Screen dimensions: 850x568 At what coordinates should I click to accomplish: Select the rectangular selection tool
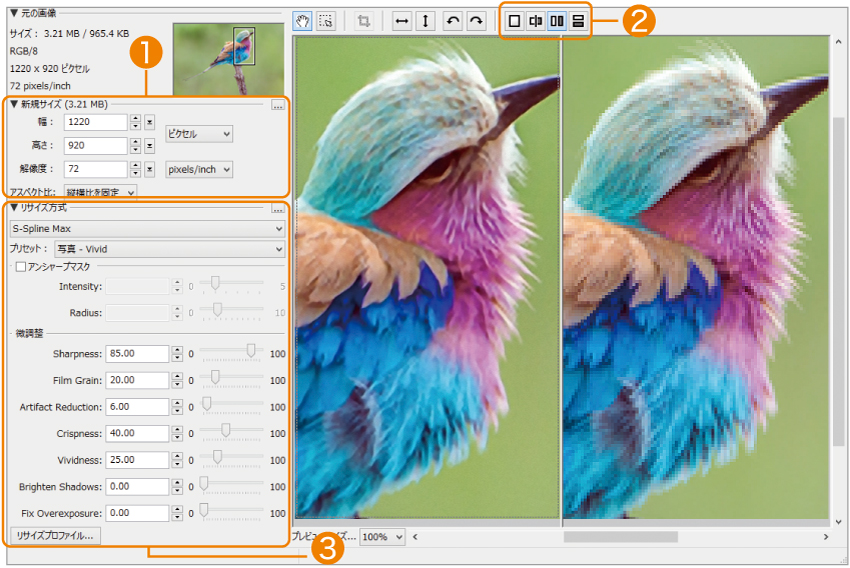tap(326, 20)
